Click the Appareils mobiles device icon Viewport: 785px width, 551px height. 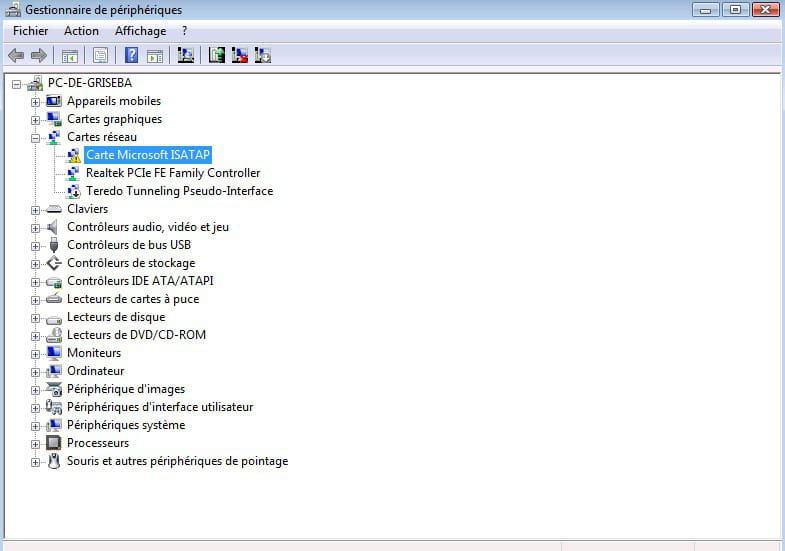[54, 101]
